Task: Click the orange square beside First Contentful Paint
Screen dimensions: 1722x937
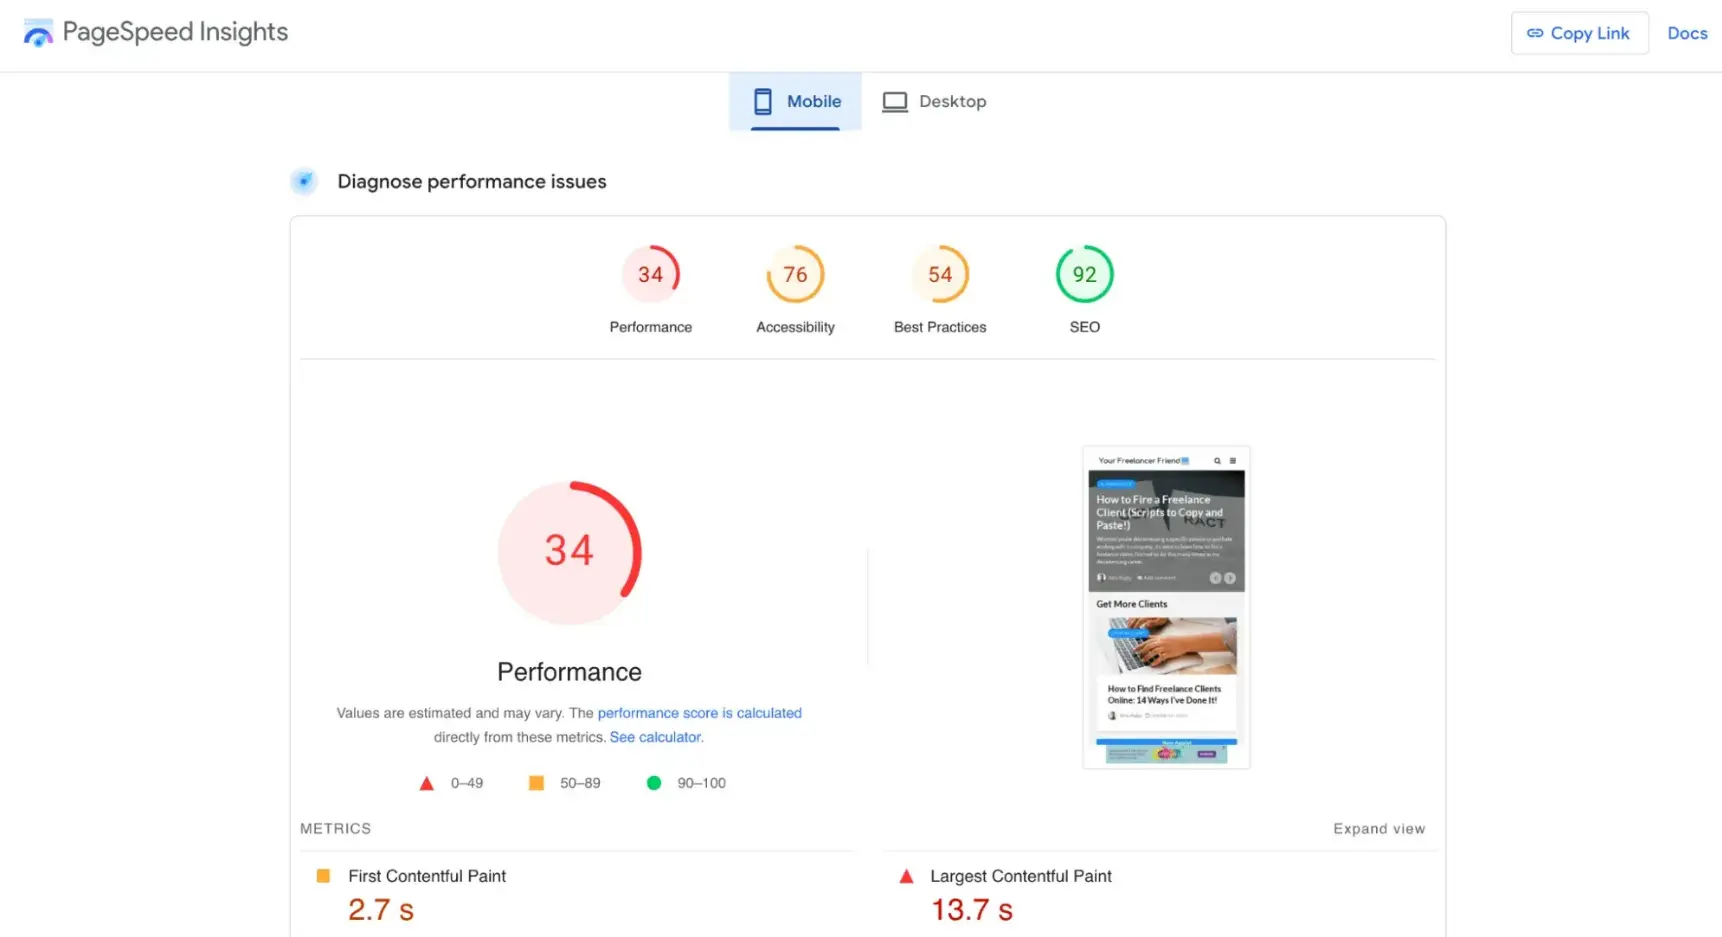Action: 323,875
